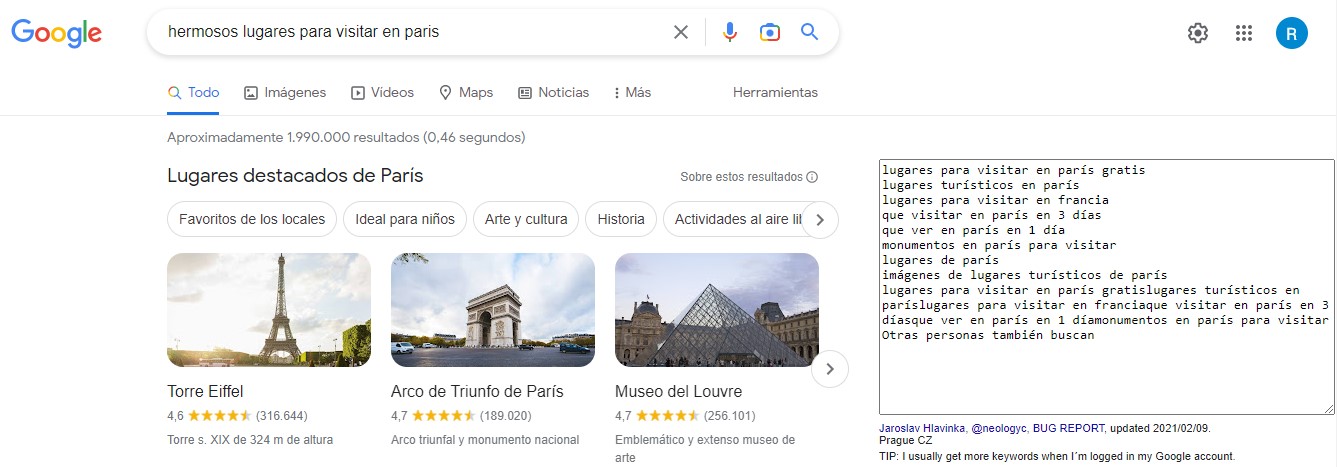The height and width of the screenshot is (467, 1337).
Task: Open the Noticias tab
Action: pyautogui.click(x=553, y=92)
